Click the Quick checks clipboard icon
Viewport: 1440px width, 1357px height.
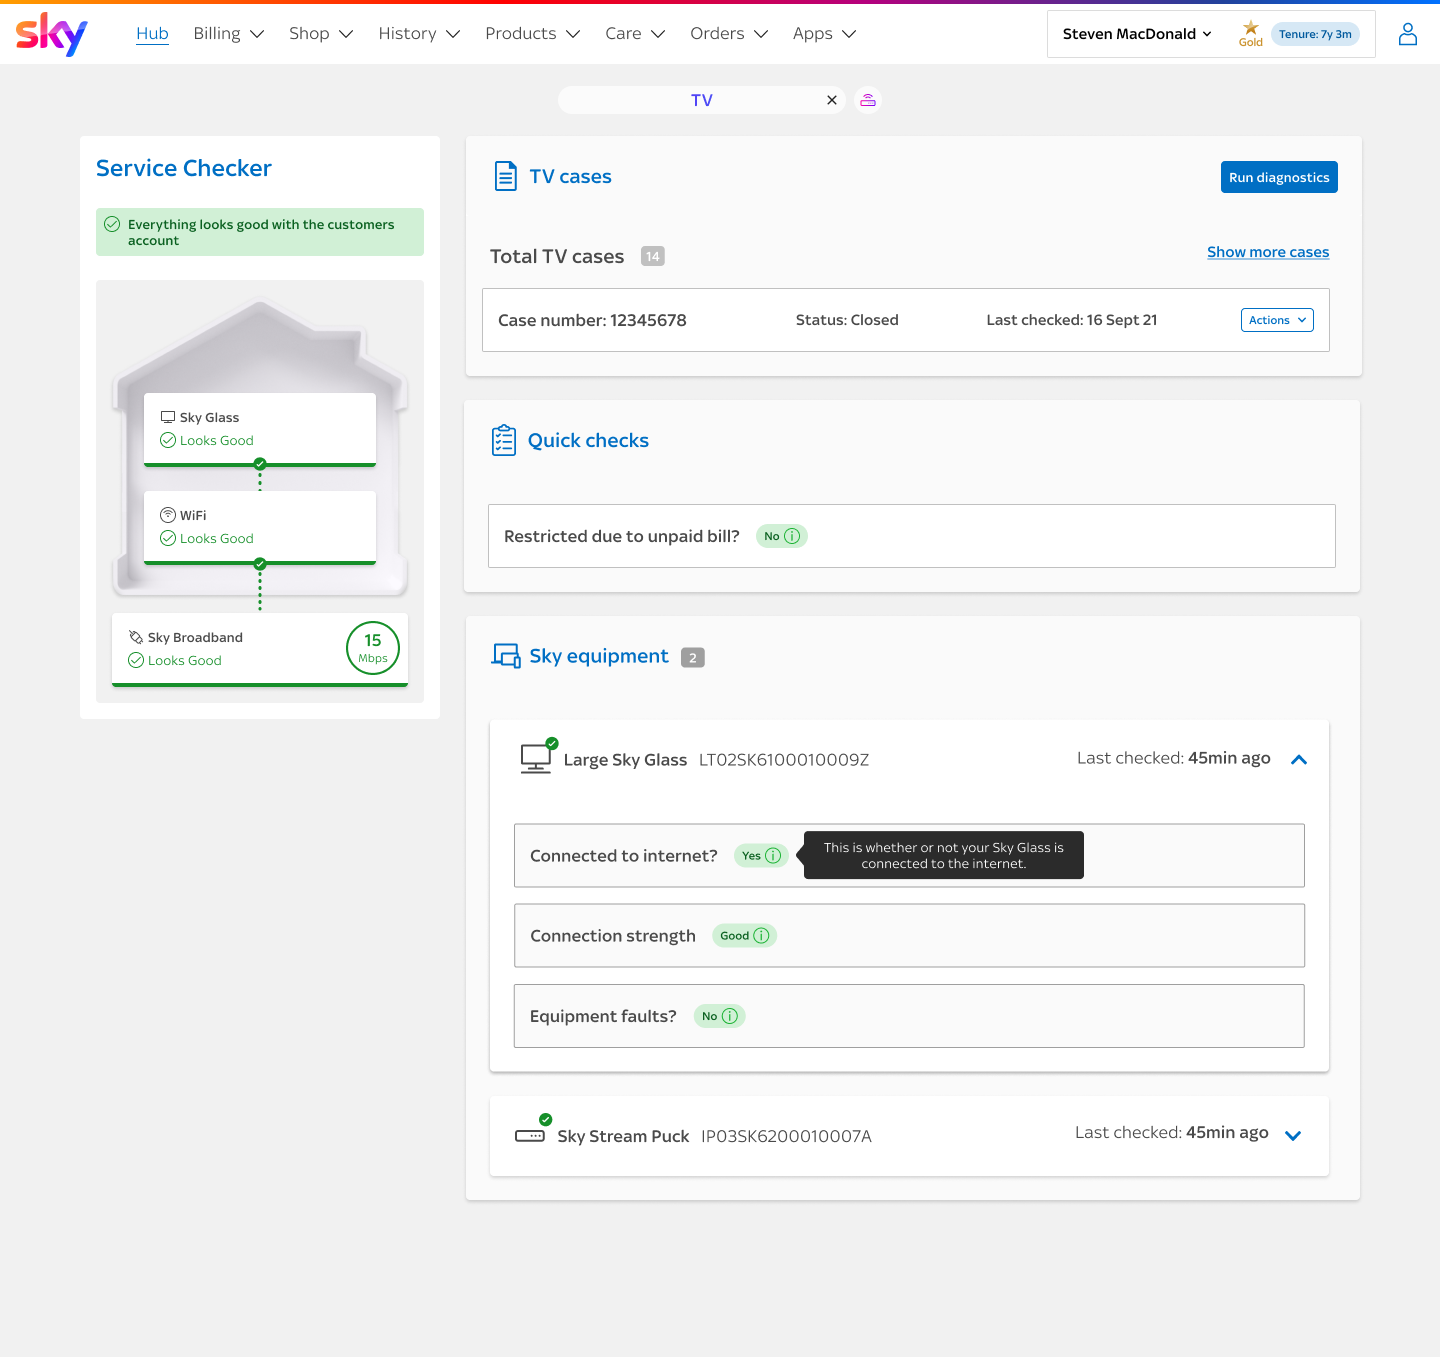coord(504,440)
